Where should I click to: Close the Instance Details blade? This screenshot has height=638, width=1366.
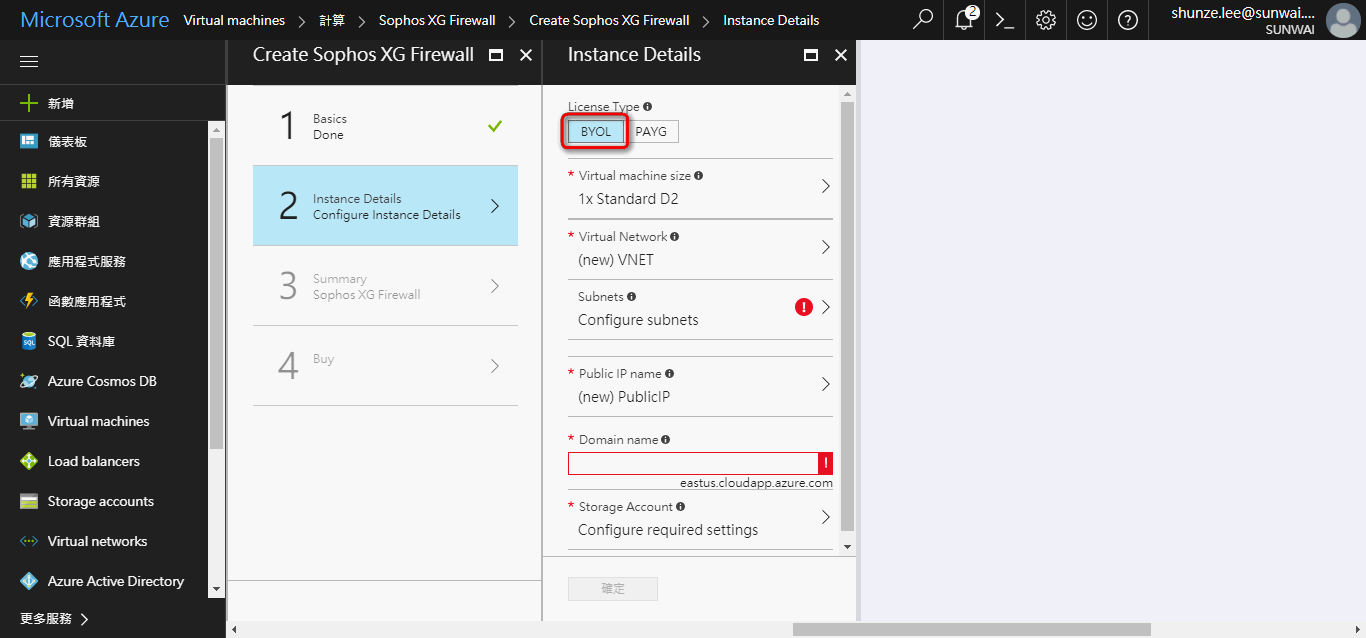point(841,55)
